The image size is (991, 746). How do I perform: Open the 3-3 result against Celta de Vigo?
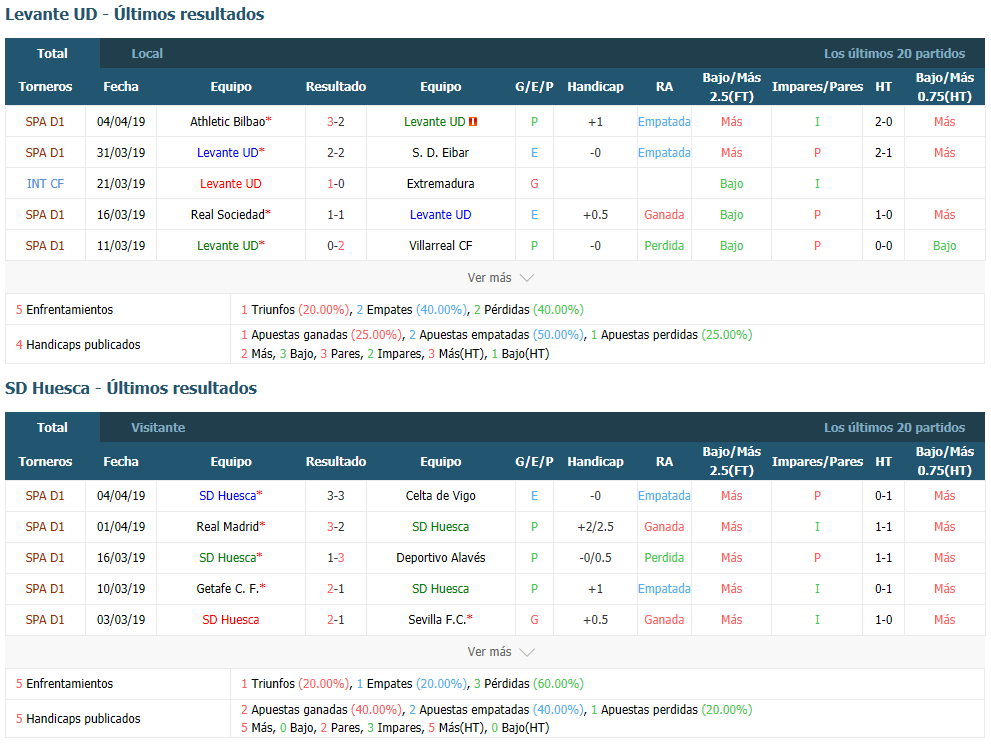point(336,496)
